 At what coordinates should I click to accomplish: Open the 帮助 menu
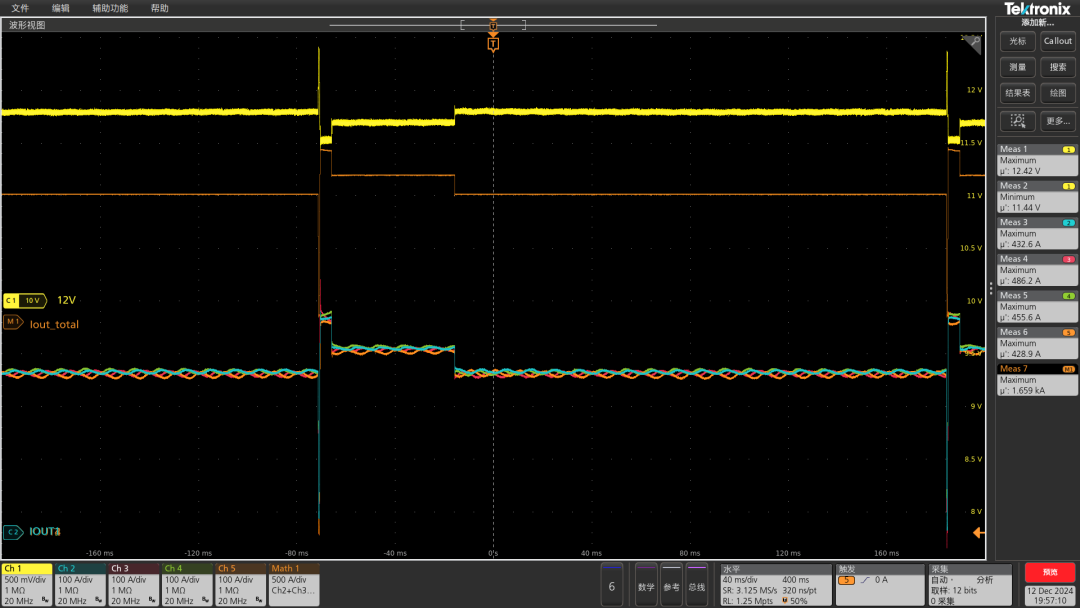coord(159,8)
